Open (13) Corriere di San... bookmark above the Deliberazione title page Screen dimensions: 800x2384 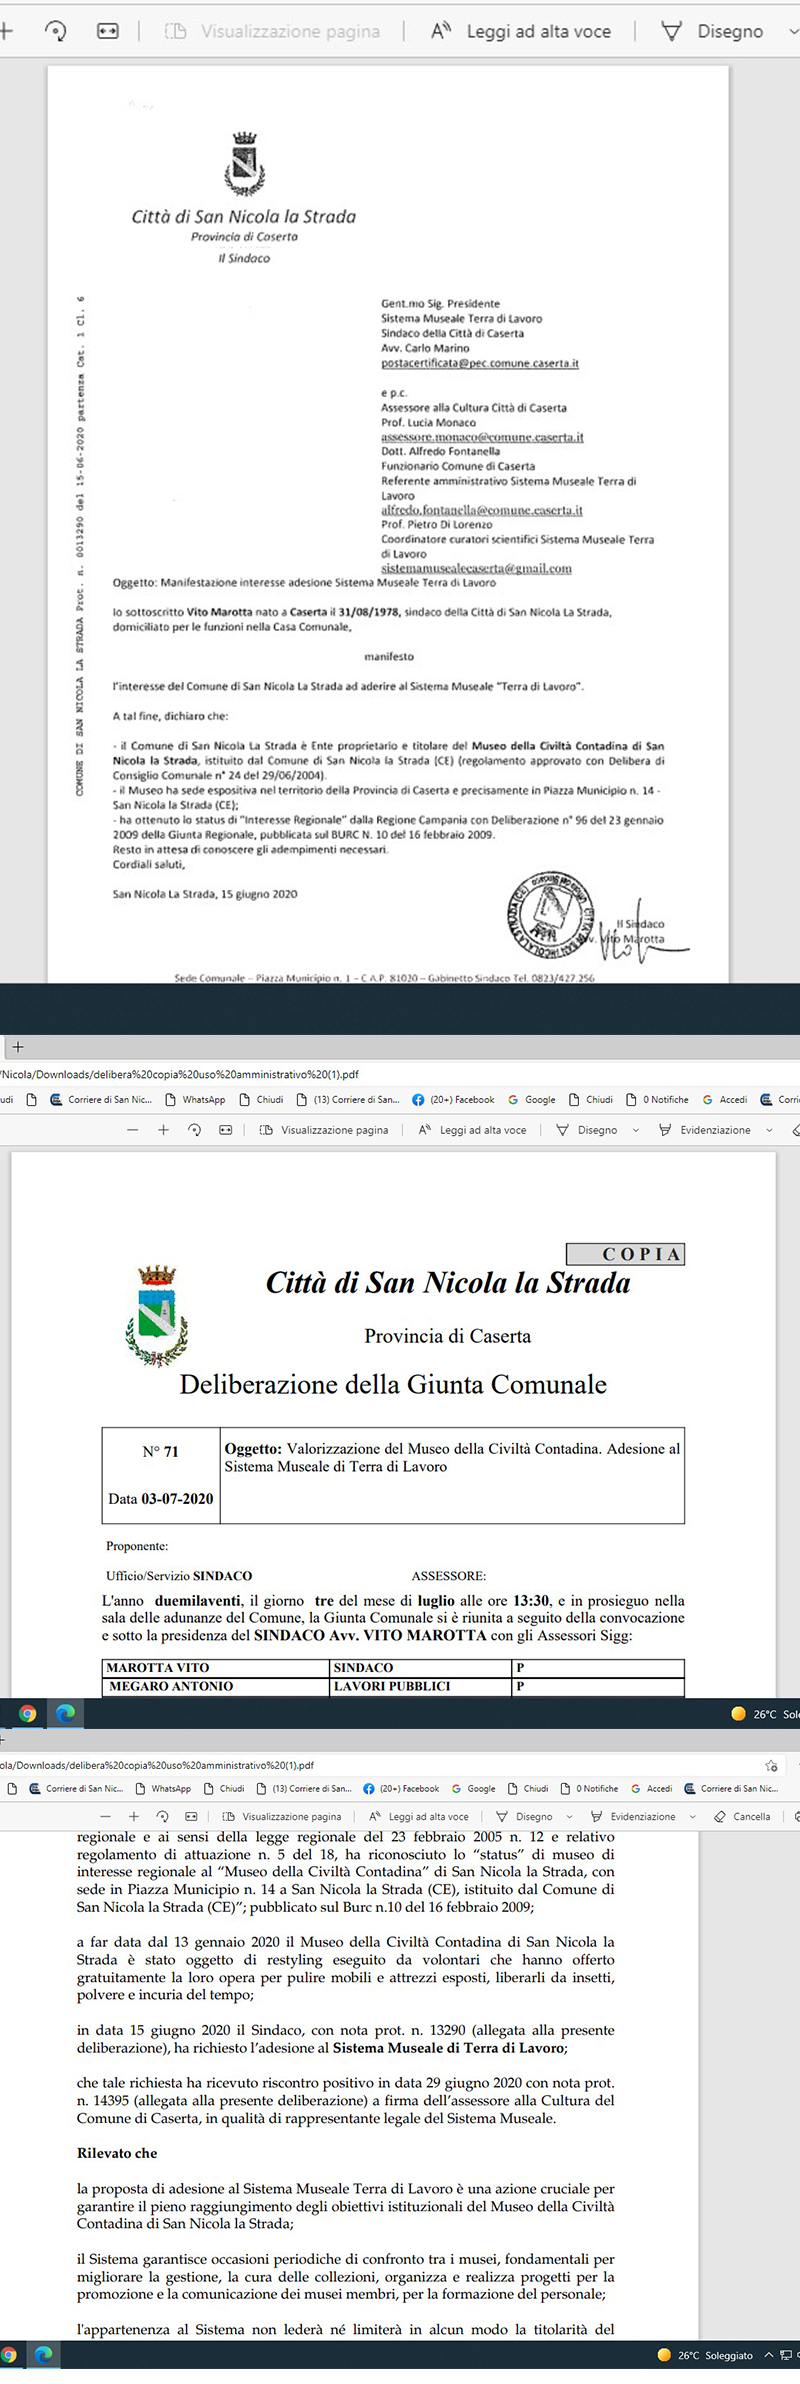[347, 1099]
